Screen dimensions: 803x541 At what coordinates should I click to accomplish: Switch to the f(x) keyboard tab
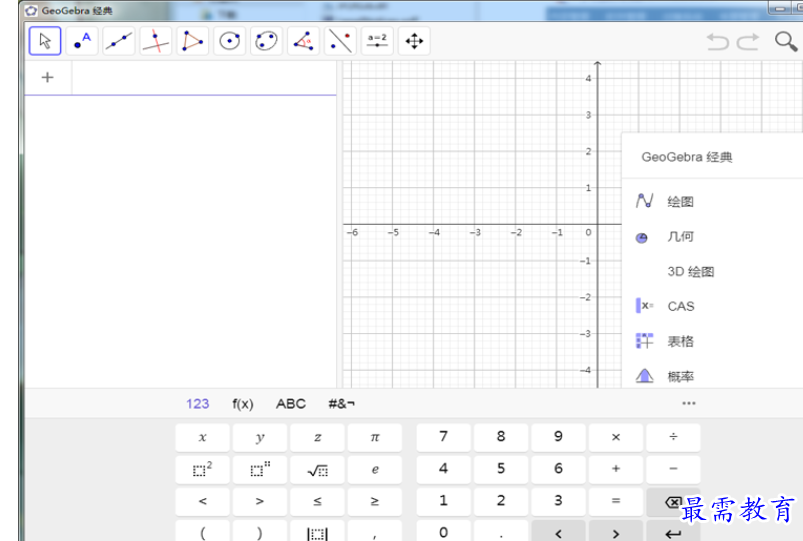(x=243, y=404)
